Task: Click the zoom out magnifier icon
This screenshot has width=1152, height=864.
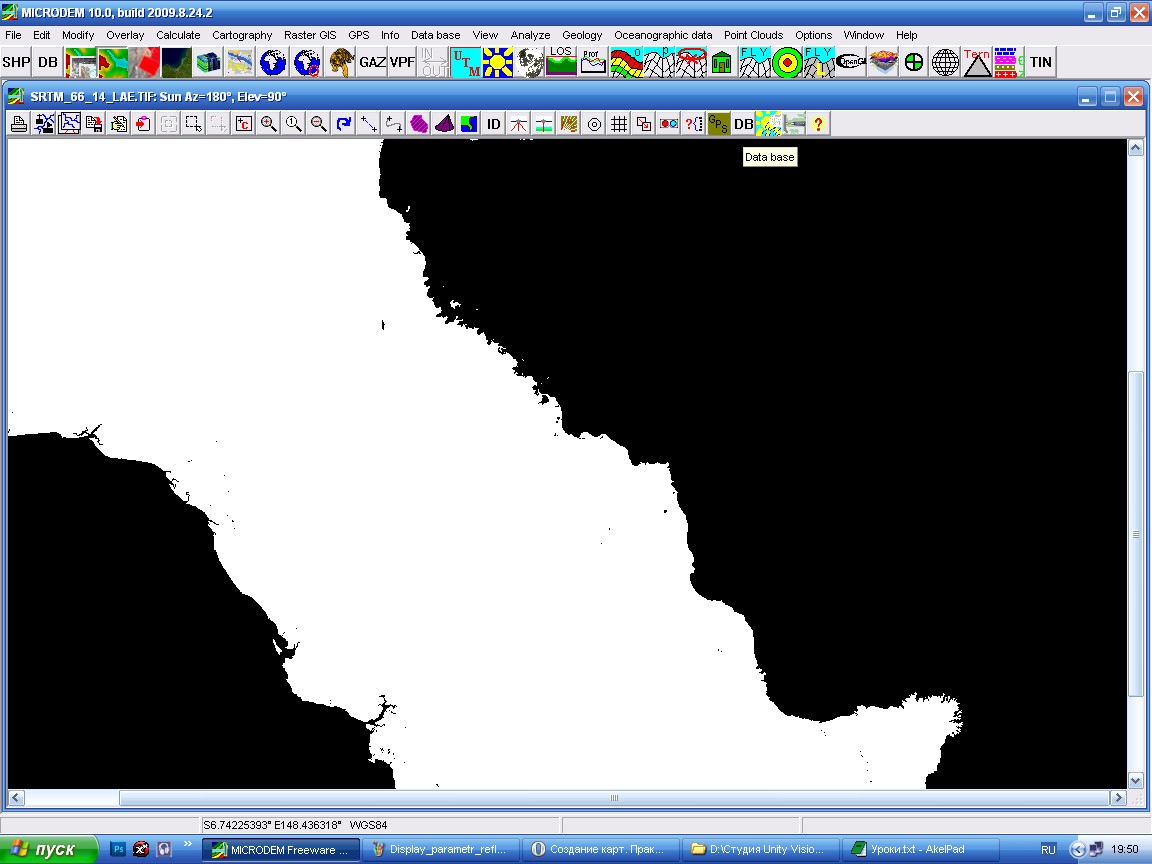Action: (x=318, y=124)
